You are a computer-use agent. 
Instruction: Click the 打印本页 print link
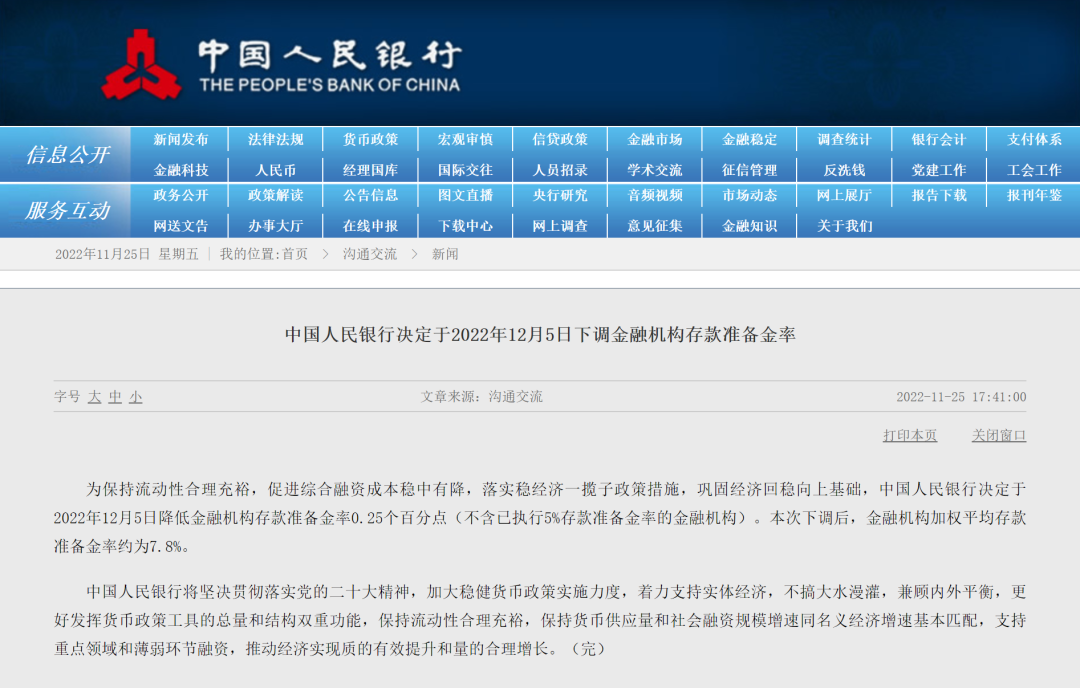click(x=910, y=436)
